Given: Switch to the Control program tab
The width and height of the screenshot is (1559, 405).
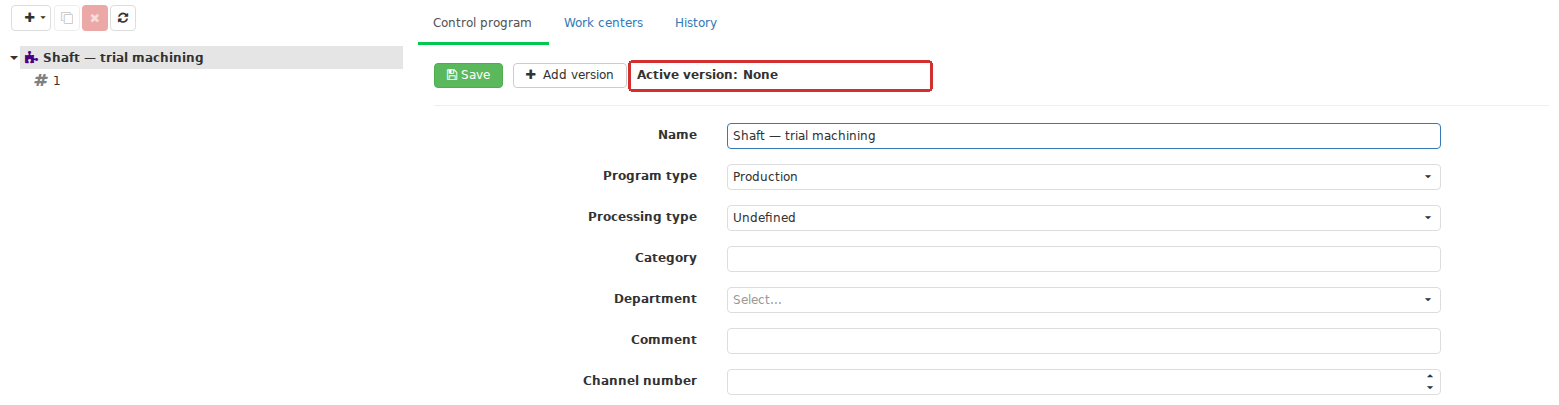Looking at the screenshot, I should click(482, 22).
